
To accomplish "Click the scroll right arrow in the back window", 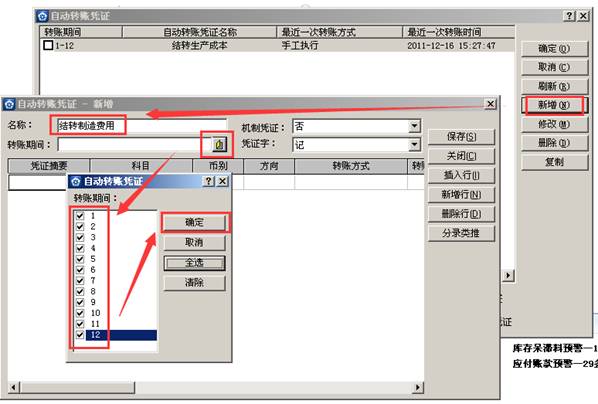I will tap(508, 275).
